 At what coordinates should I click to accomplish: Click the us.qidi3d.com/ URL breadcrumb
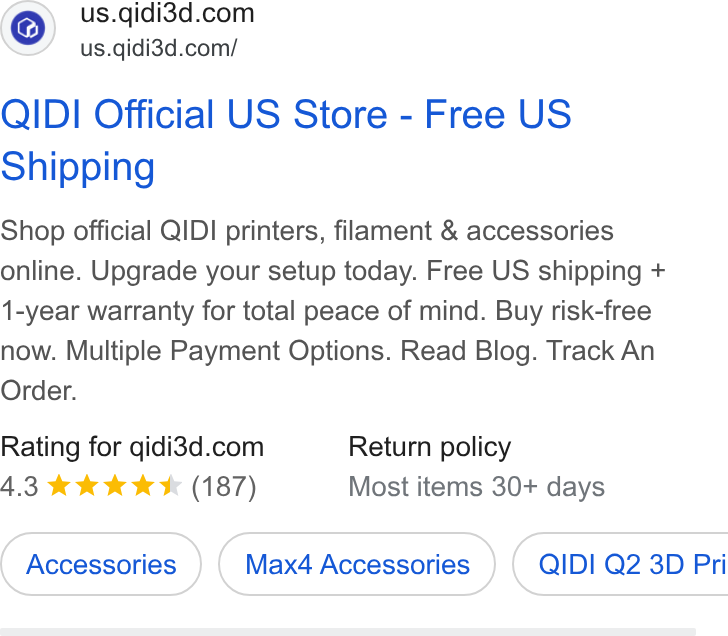pyautogui.click(x=158, y=48)
